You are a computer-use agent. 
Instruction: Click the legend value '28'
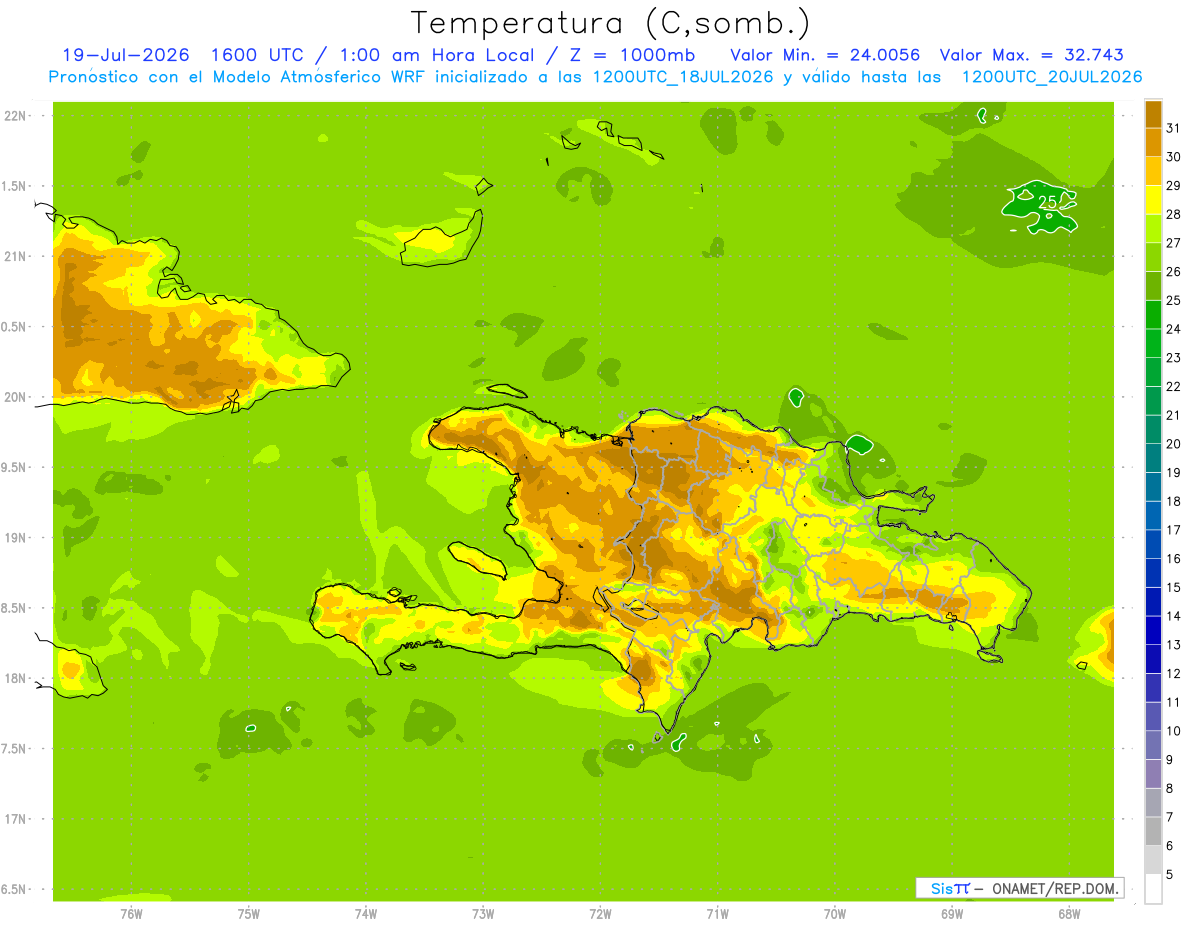tap(1174, 214)
